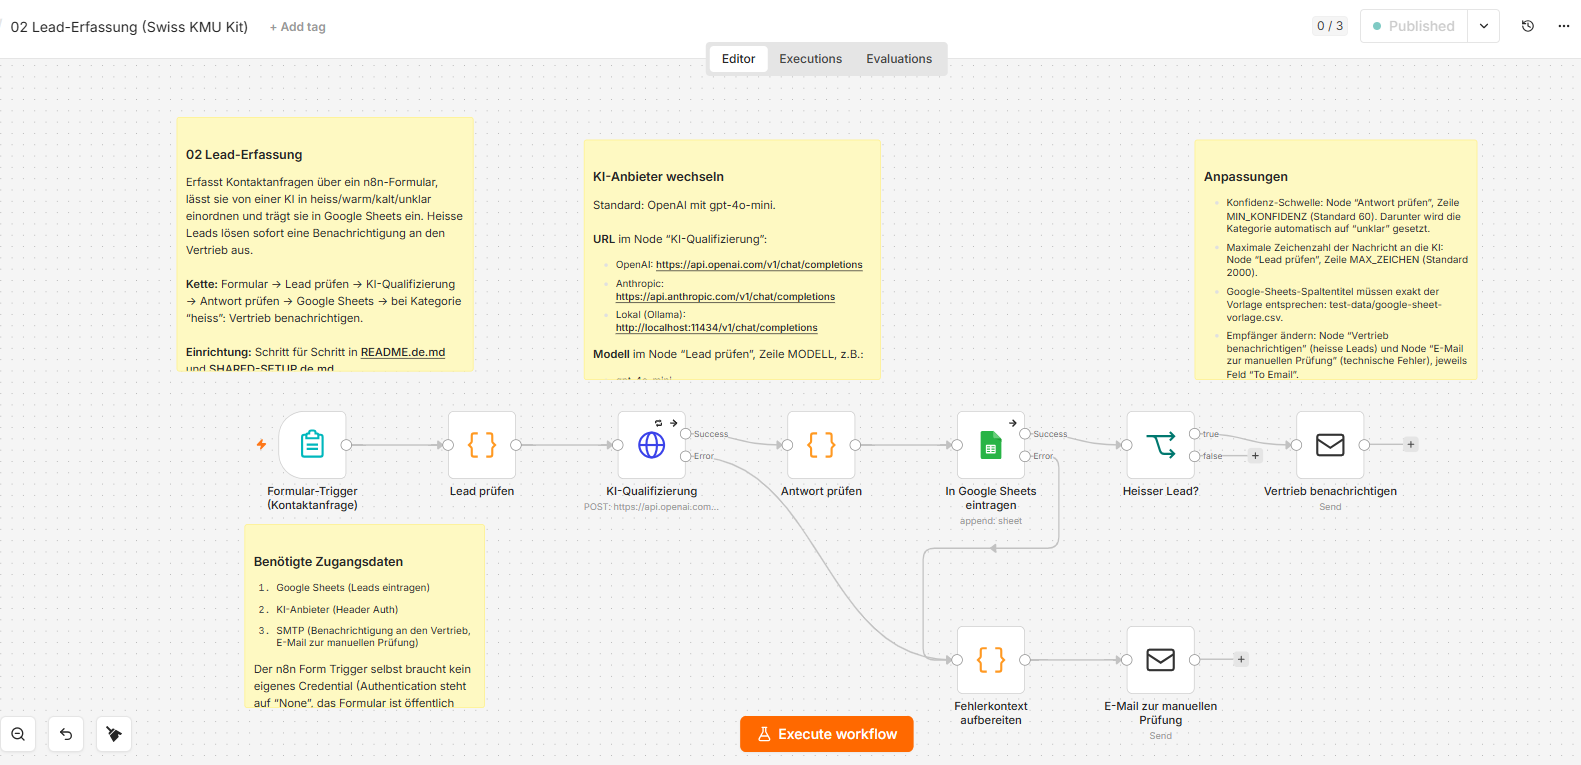
Task: Click the 0 / 3 counter badge
Action: pyautogui.click(x=1330, y=26)
